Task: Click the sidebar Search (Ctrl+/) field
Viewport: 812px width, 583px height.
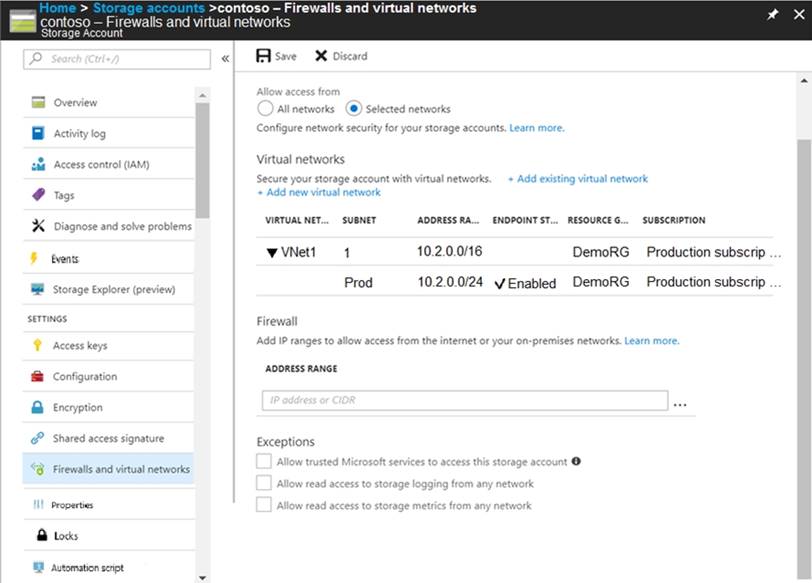Action: (117, 59)
